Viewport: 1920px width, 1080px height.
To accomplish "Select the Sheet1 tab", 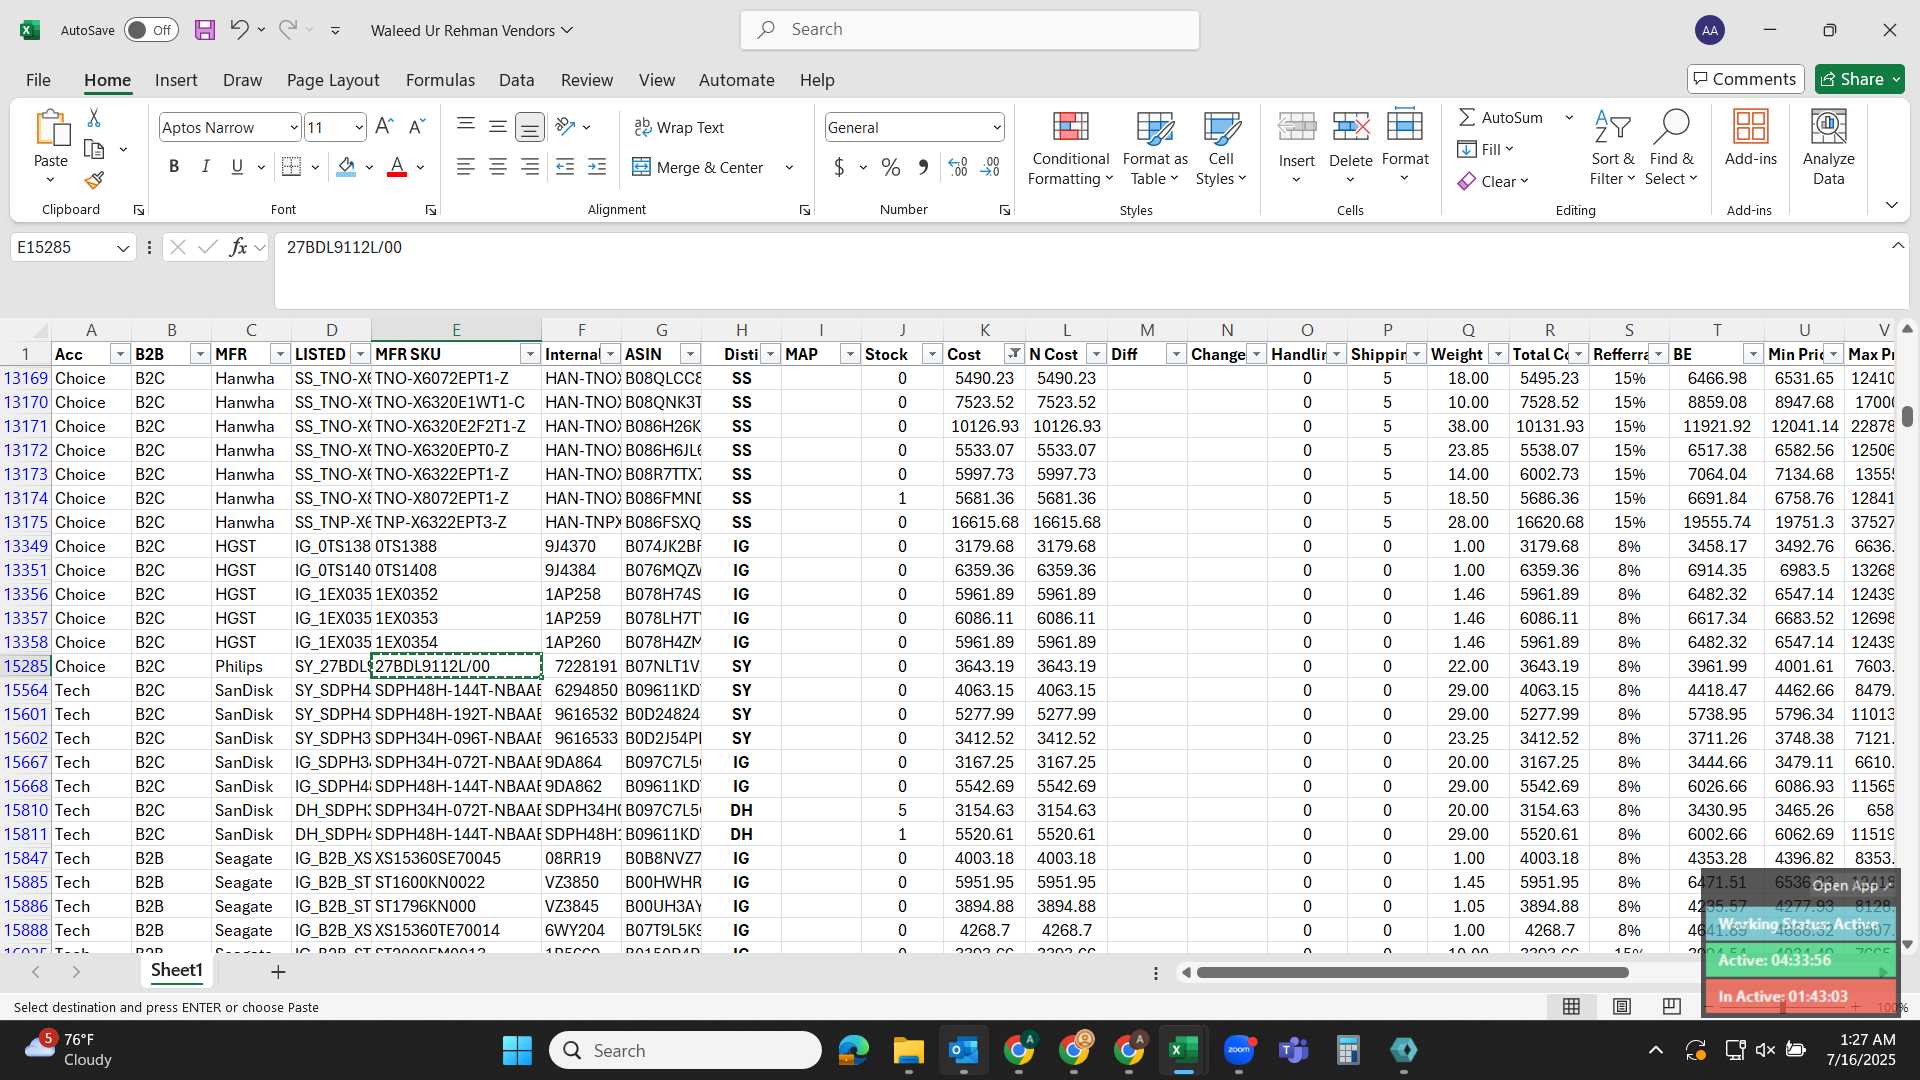I will tap(176, 970).
